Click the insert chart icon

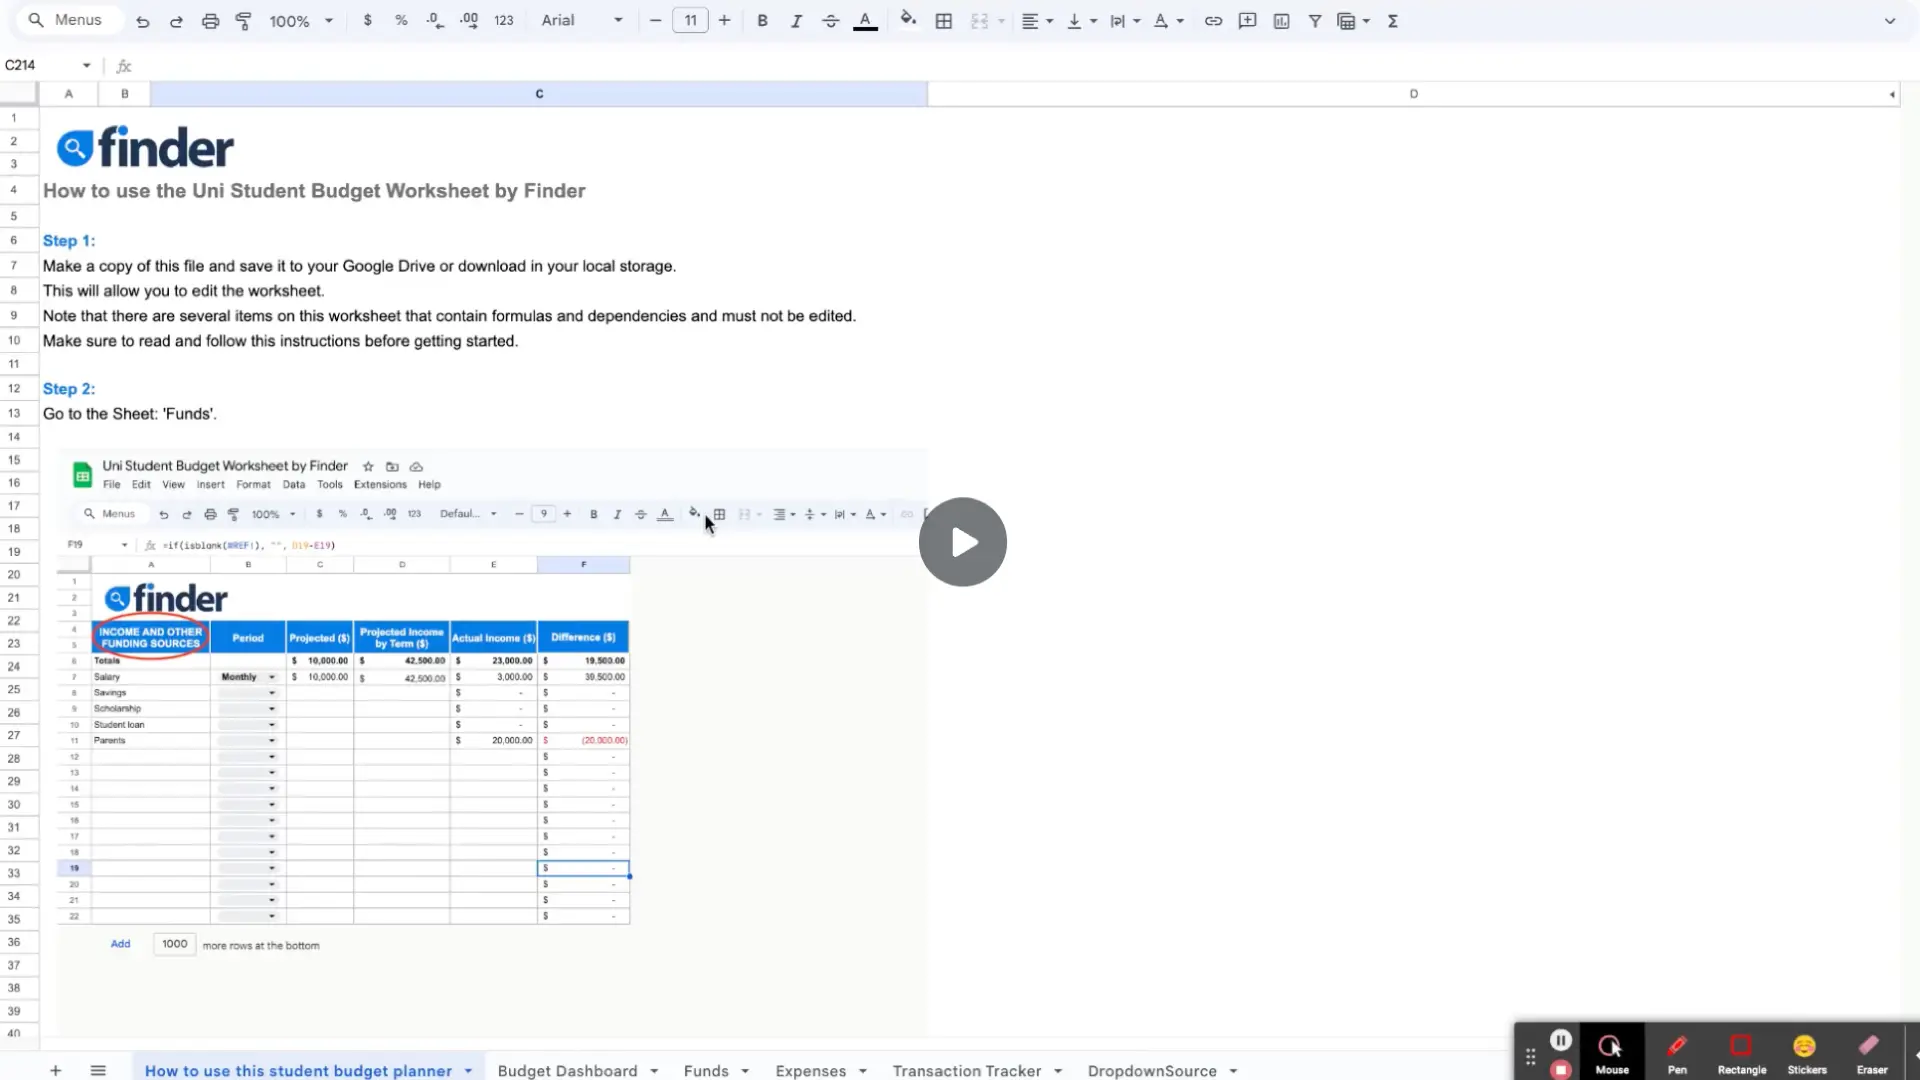pos(1281,21)
